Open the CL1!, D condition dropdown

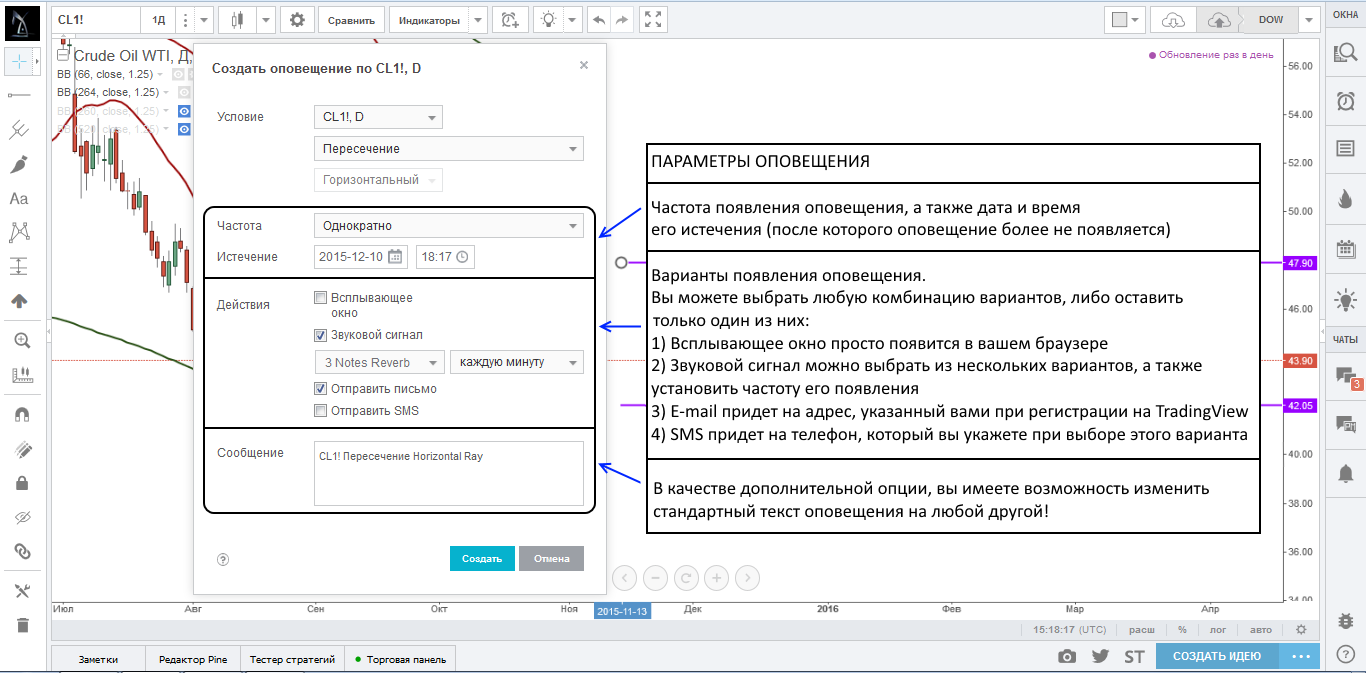click(x=378, y=117)
